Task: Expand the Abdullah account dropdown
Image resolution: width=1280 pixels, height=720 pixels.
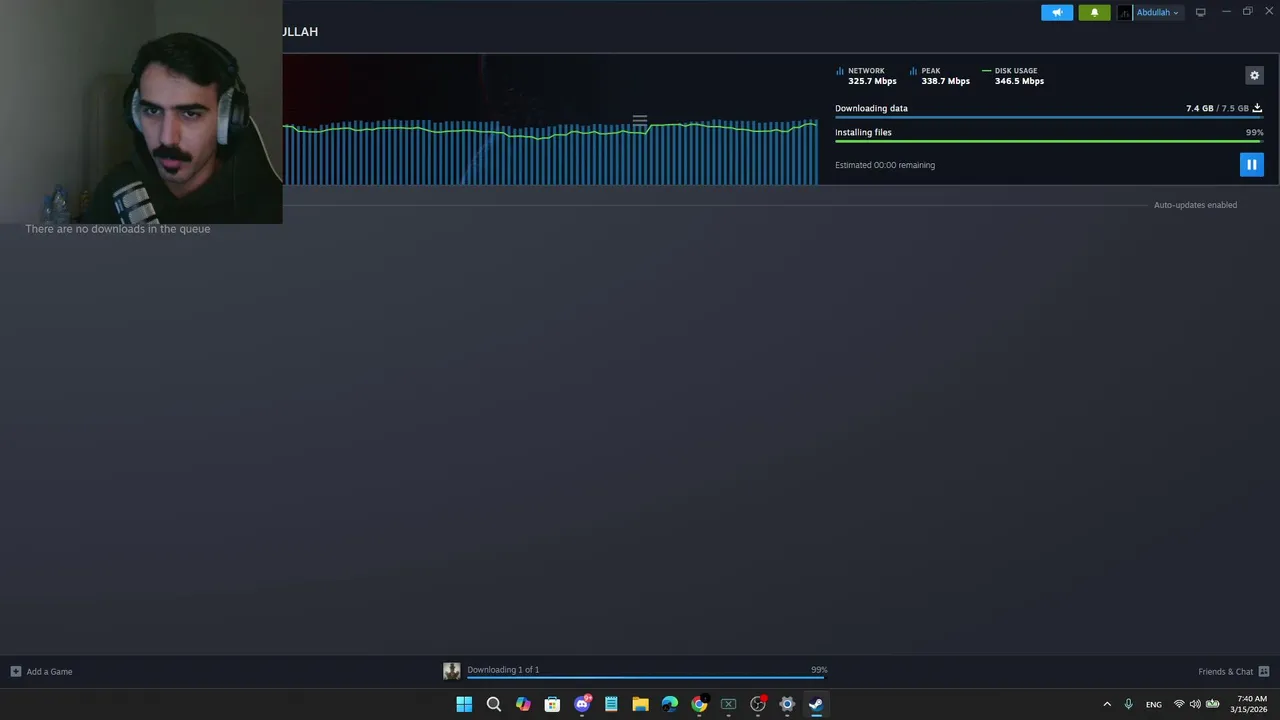Action: click(1158, 12)
